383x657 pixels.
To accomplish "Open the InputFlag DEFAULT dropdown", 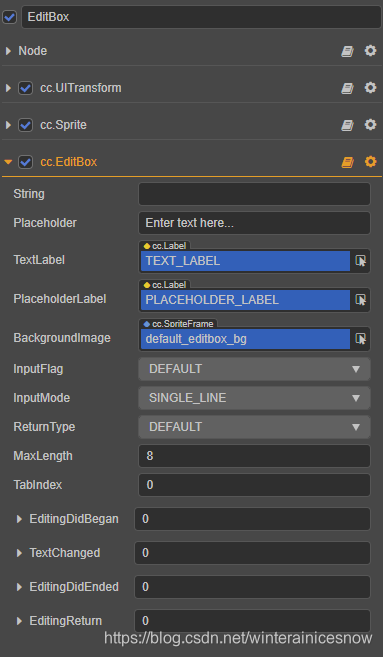I will click(254, 369).
